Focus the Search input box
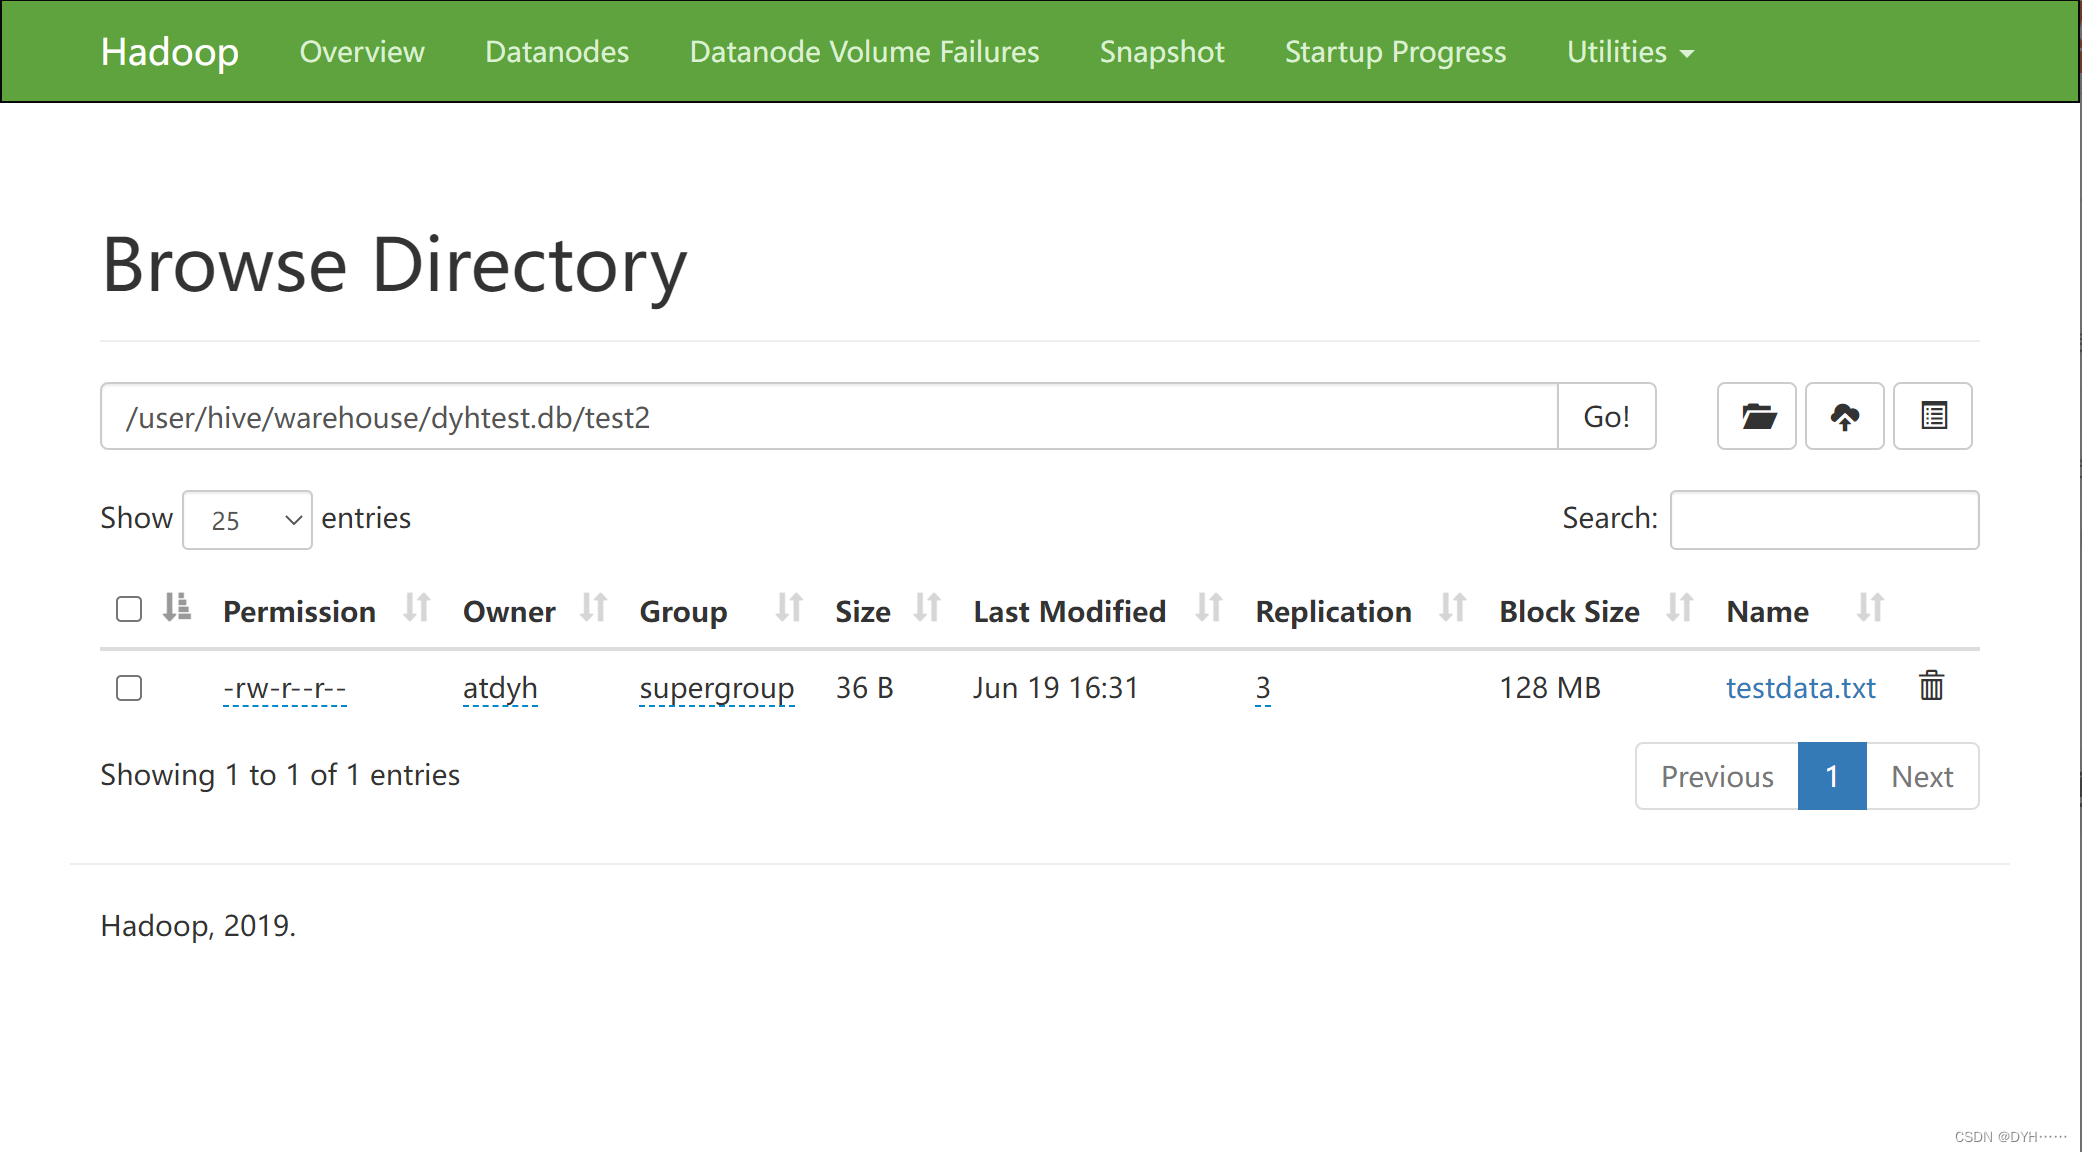 pos(1825,520)
